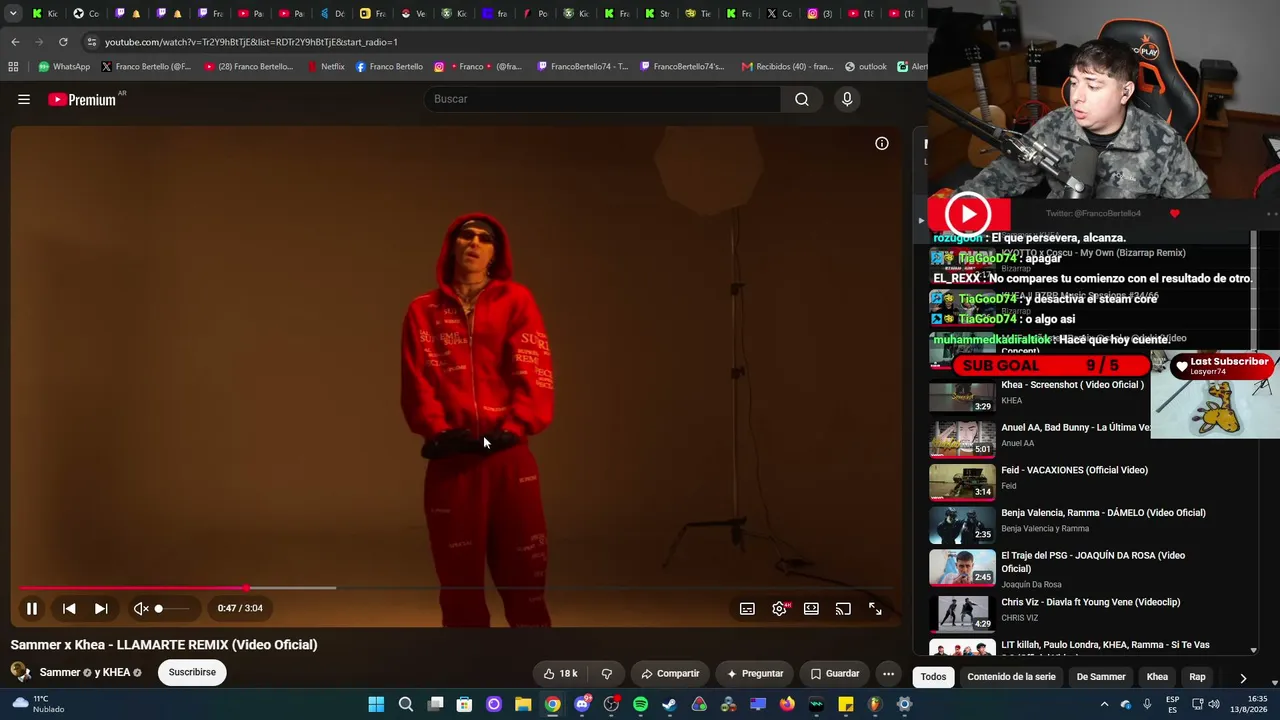Screen dimensions: 1280x720
Task: Show hidden system tray icons
Action: pyautogui.click(x=1104, y=704)
